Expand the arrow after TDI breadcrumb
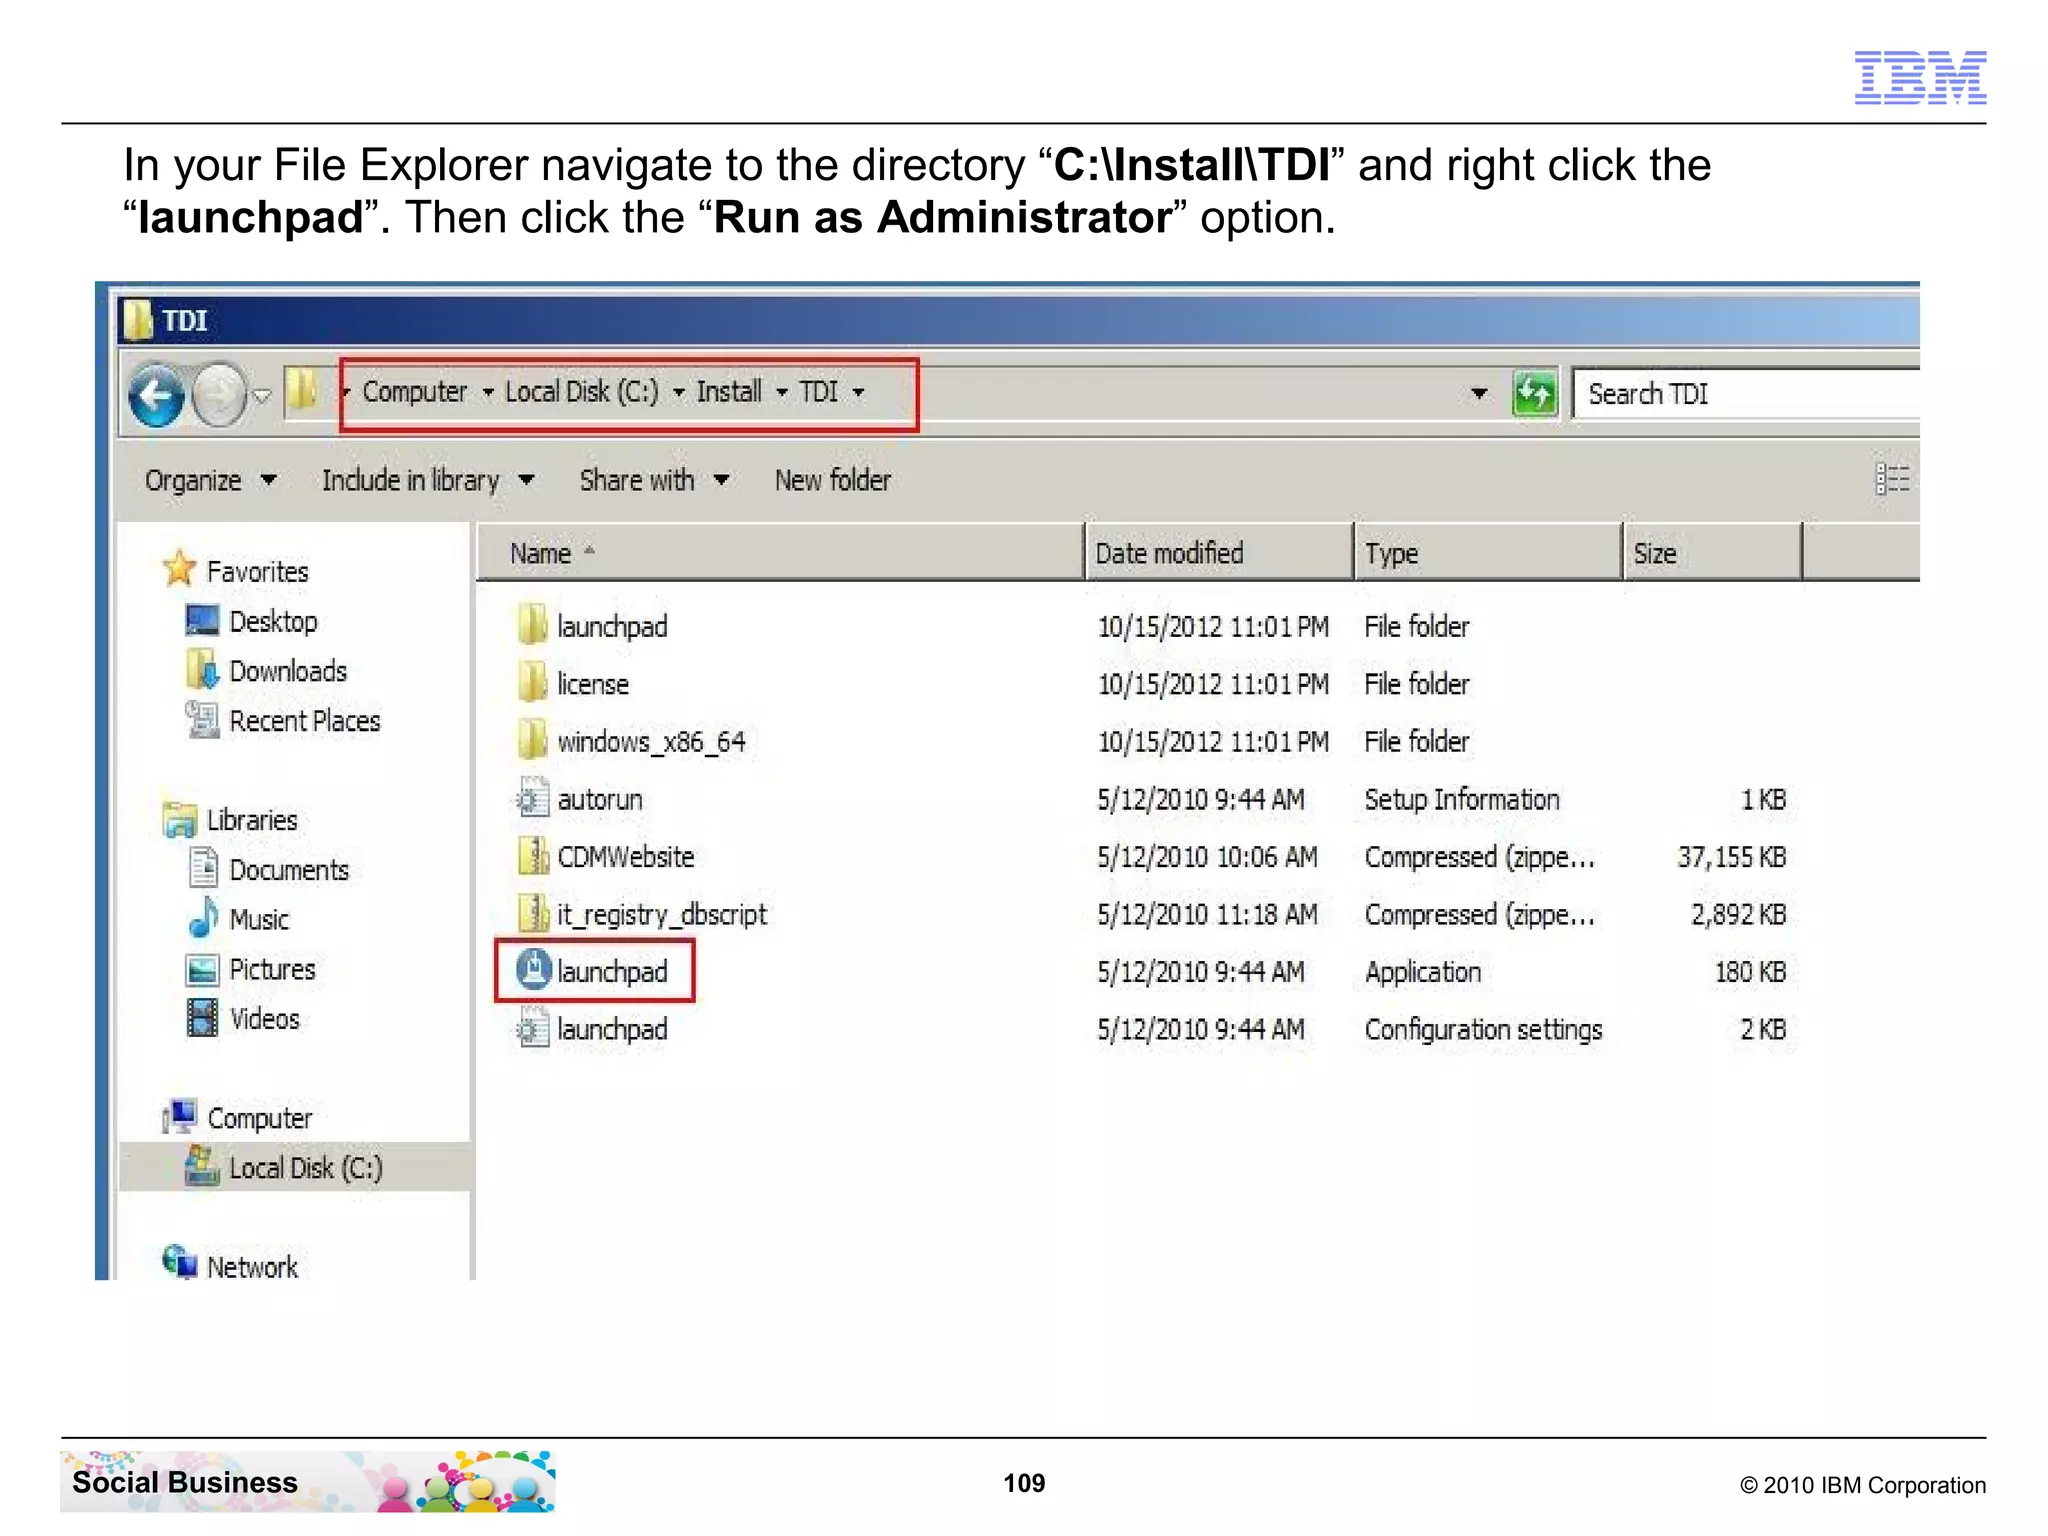 pyautogui.click(x=858, y=393)
